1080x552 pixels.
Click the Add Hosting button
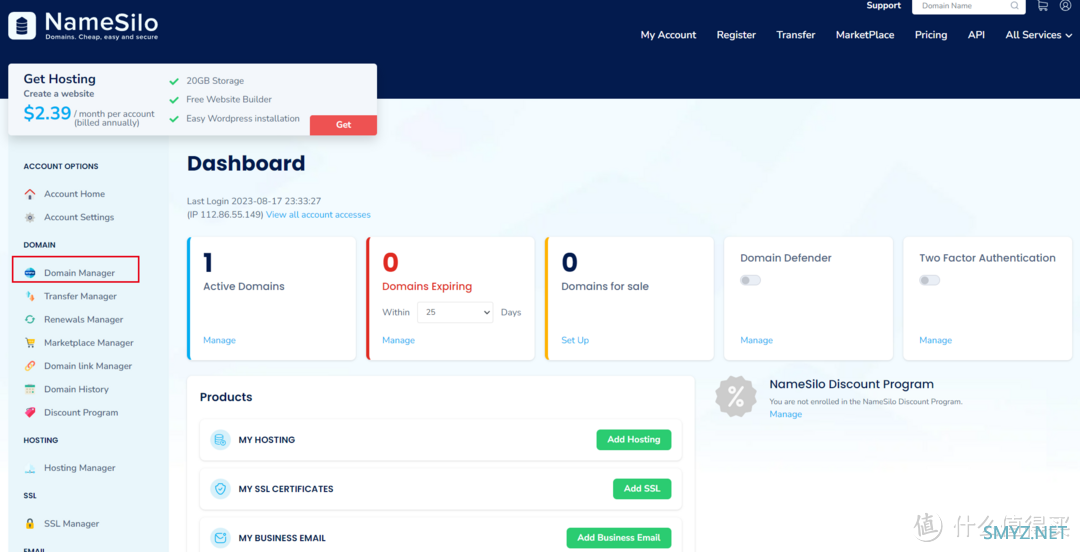click(634, 440)
